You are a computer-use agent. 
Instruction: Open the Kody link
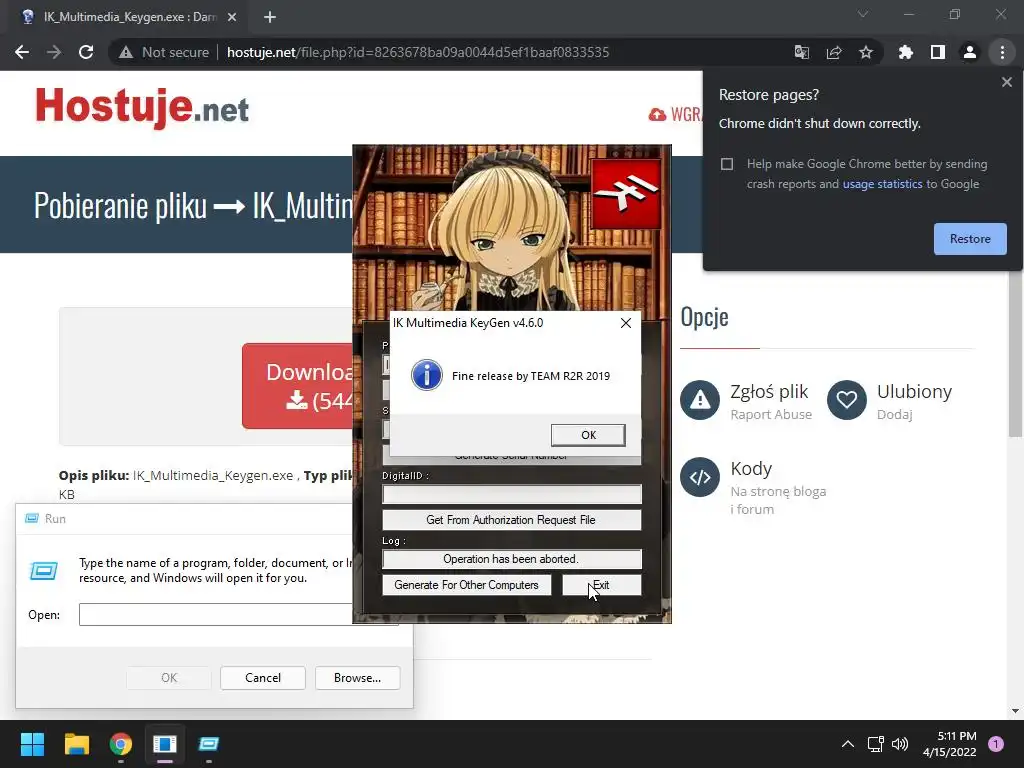point(751,469)
